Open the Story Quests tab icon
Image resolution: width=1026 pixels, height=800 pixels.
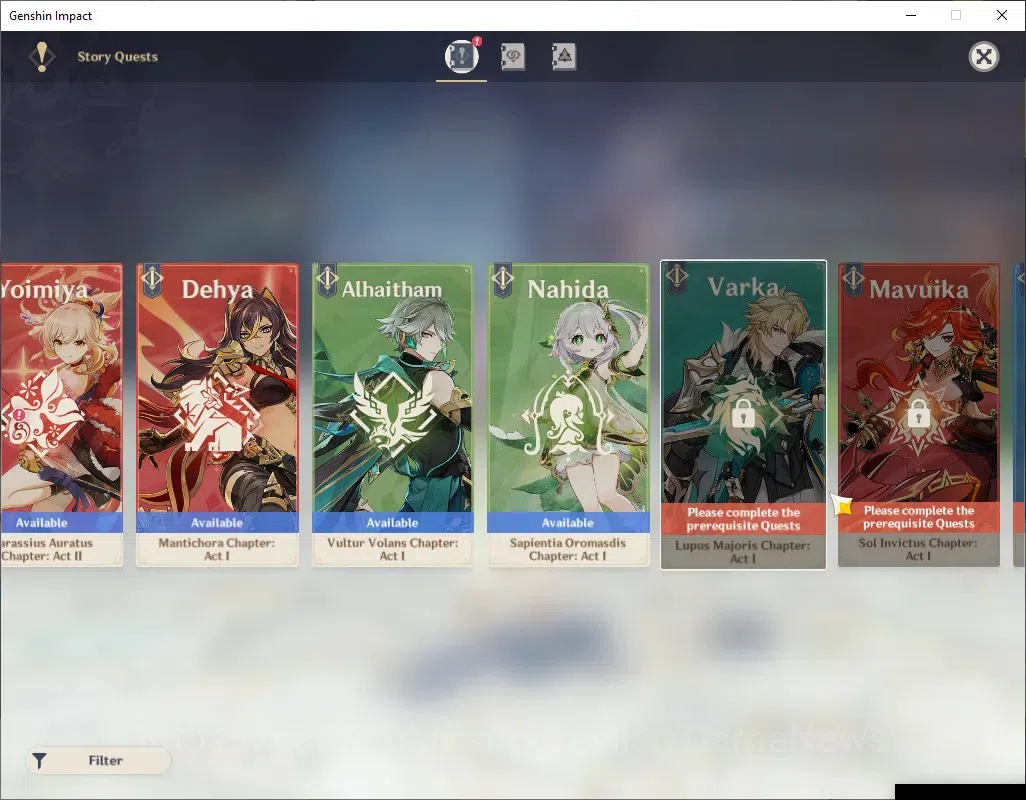coord(462,56)
